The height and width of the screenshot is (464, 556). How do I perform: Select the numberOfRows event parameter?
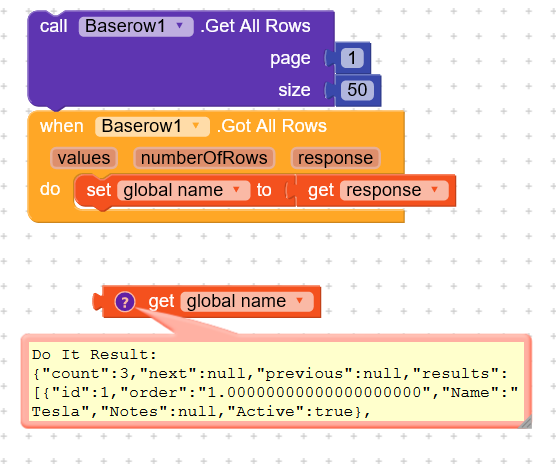coord(204,158)
